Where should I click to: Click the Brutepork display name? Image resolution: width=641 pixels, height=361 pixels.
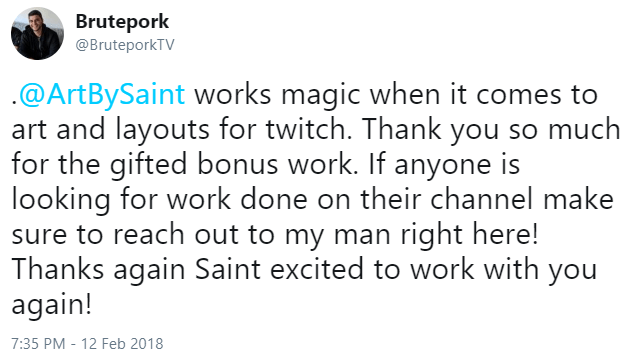click(122, 22)
